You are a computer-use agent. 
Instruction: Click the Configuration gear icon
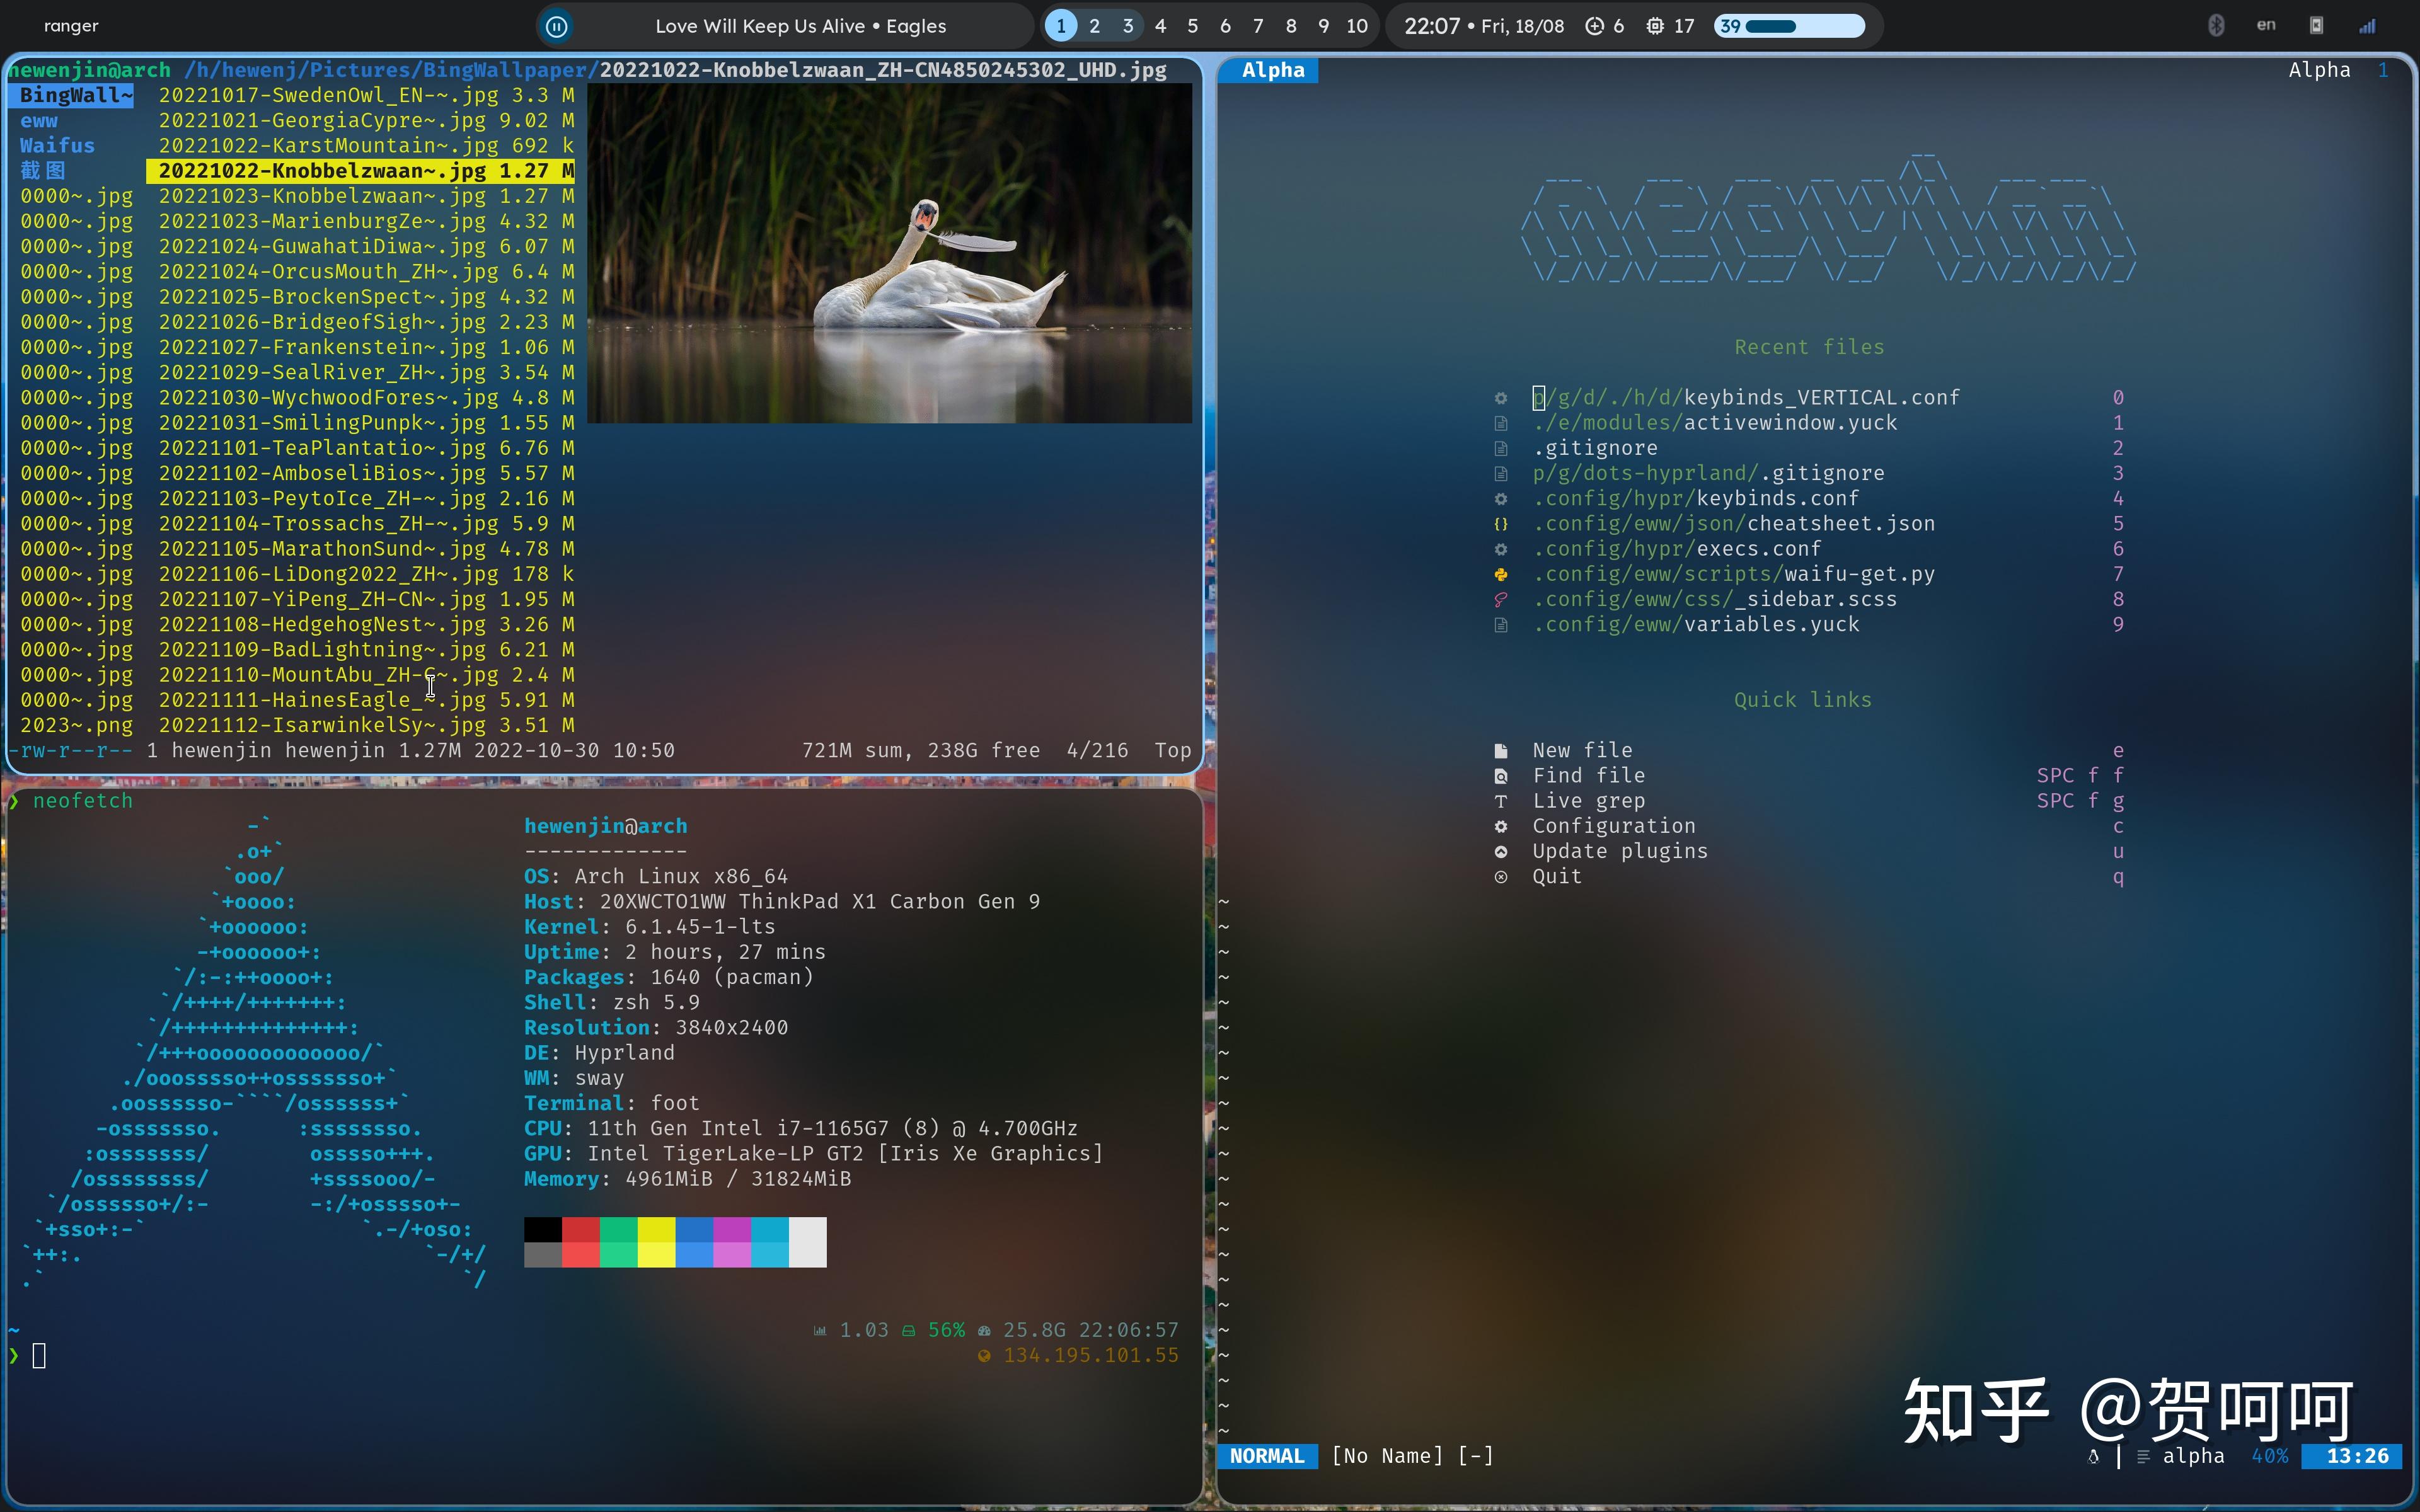(x=1500, y=826)
